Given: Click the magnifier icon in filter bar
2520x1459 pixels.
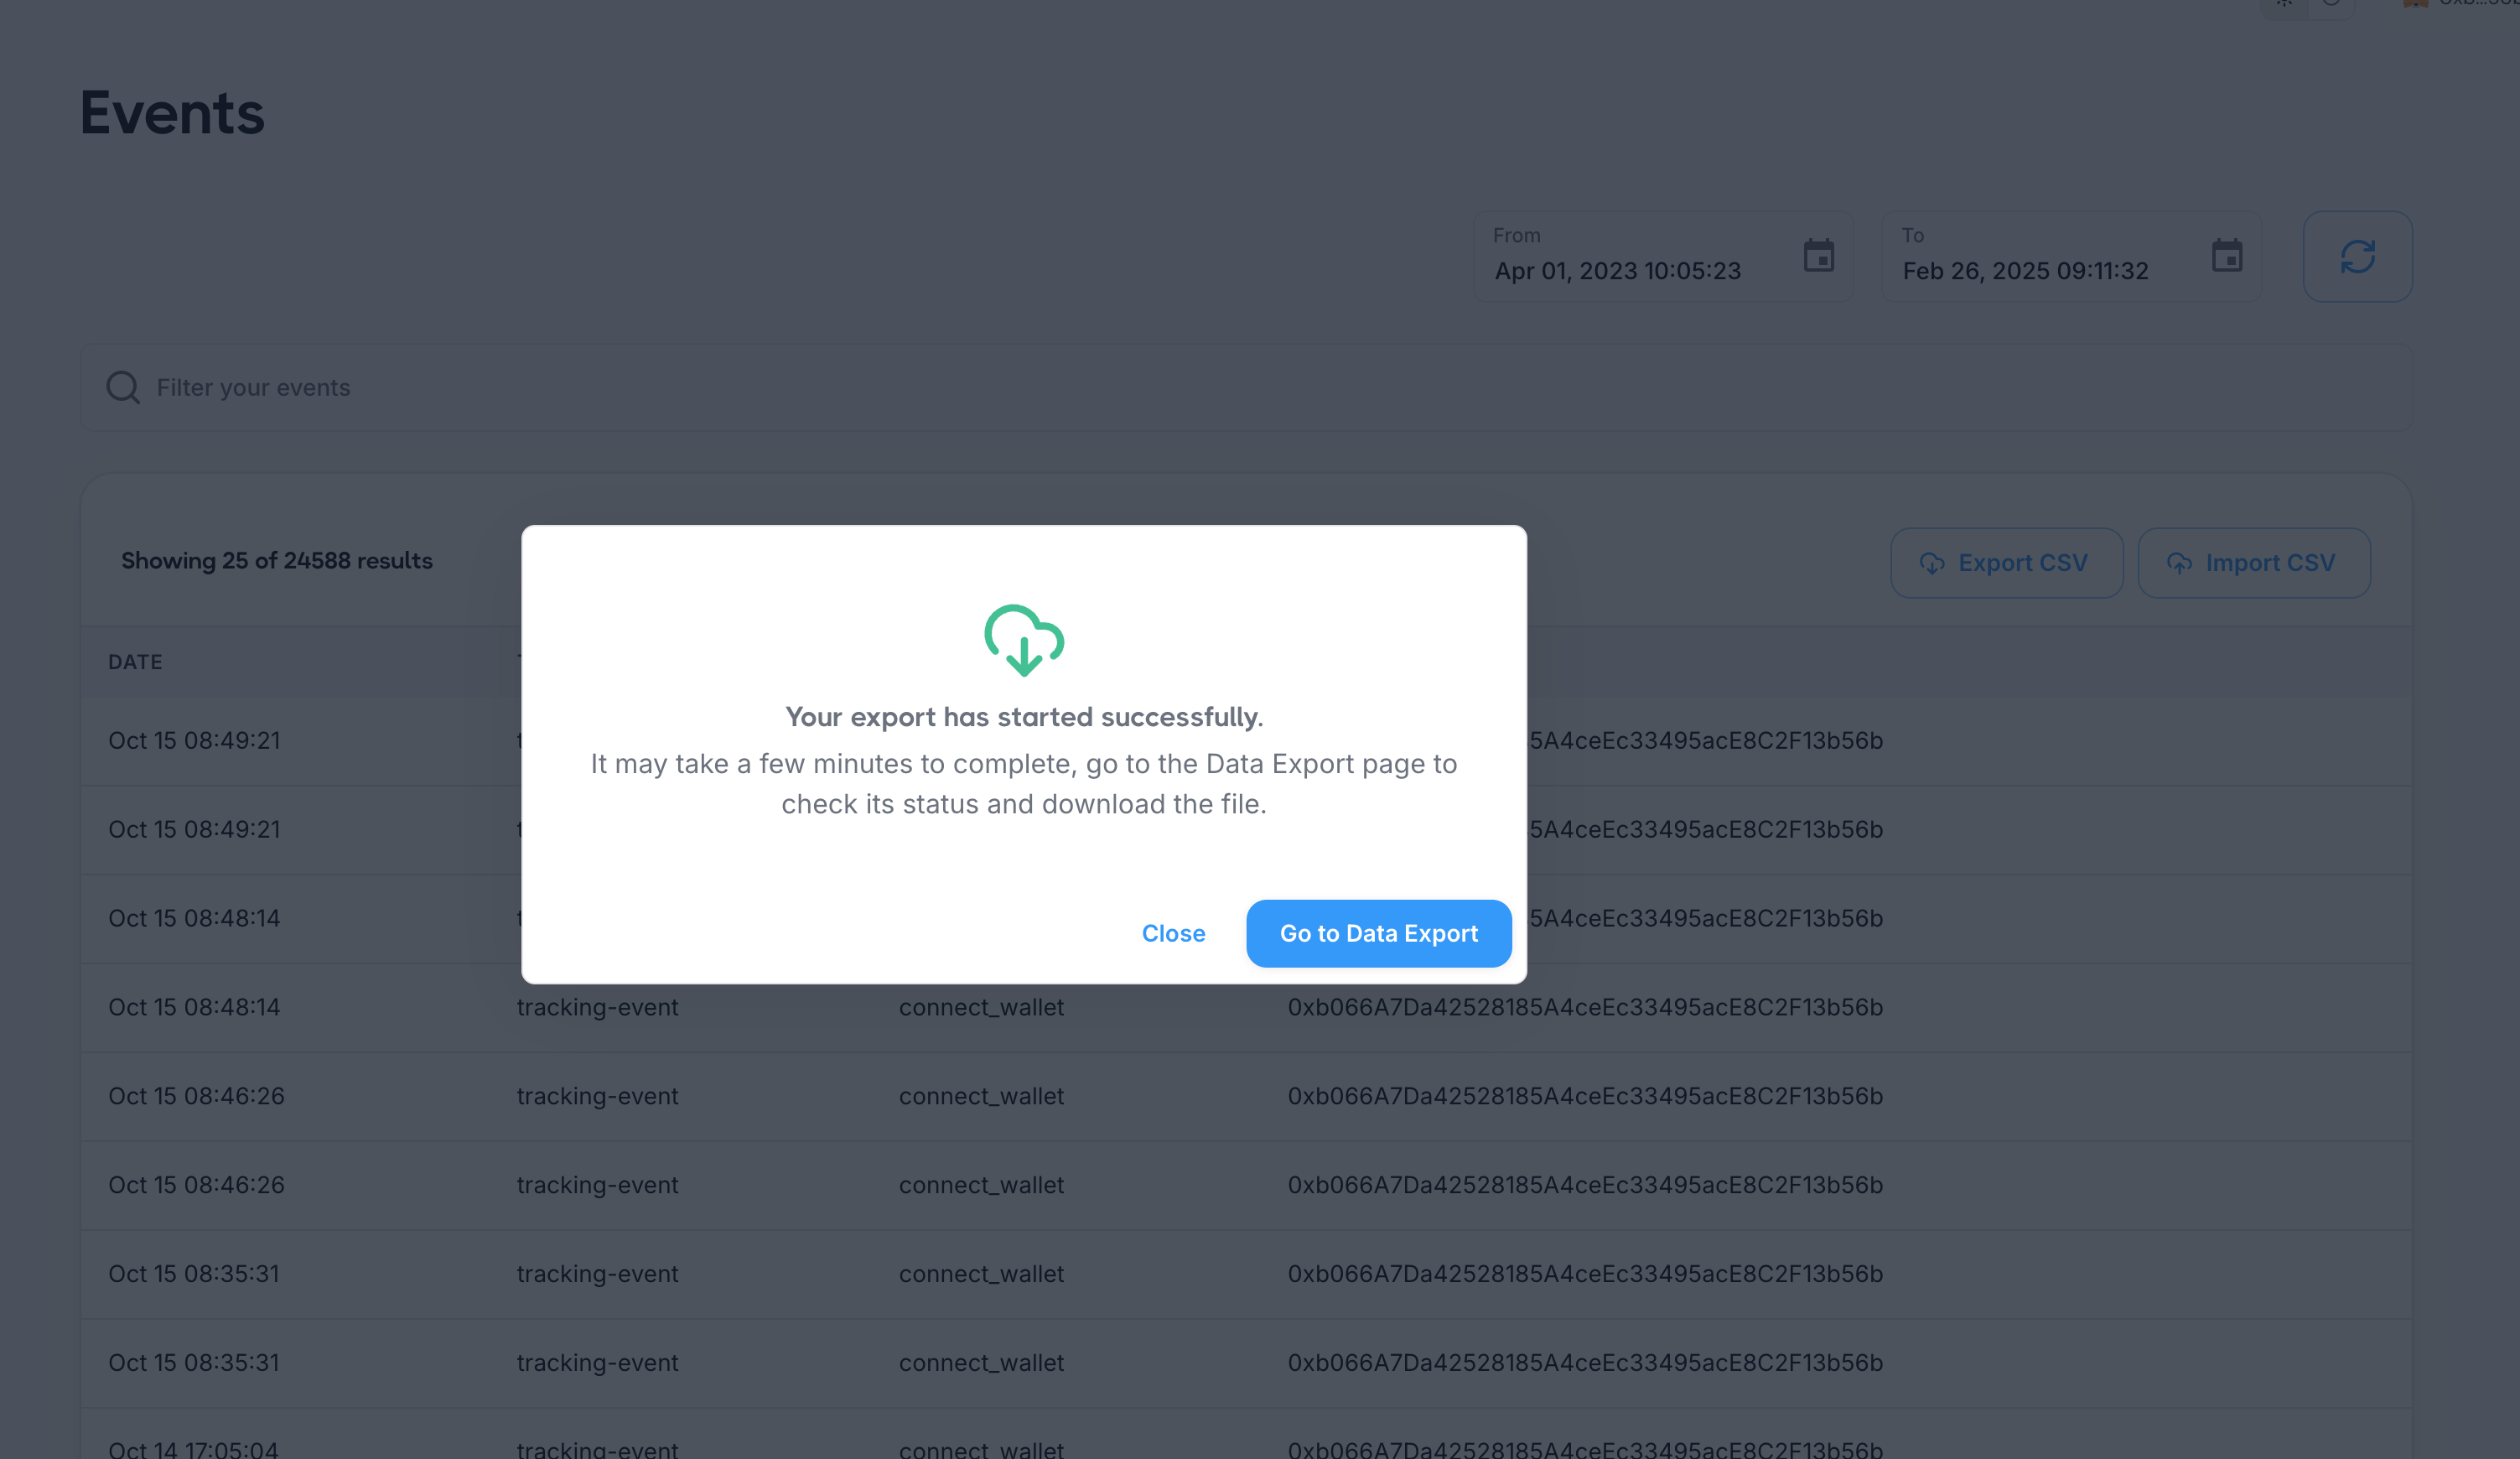Looking at the screenshot, I should [x=123, y=387].
